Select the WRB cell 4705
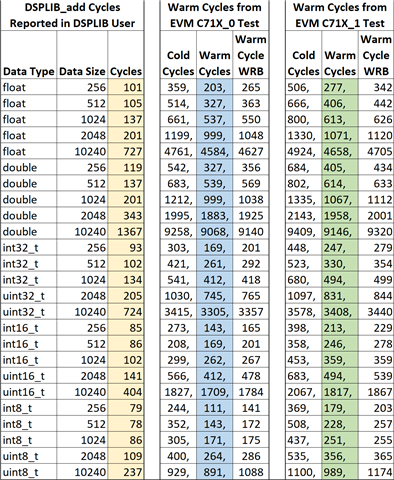 [x=376, y=151]
